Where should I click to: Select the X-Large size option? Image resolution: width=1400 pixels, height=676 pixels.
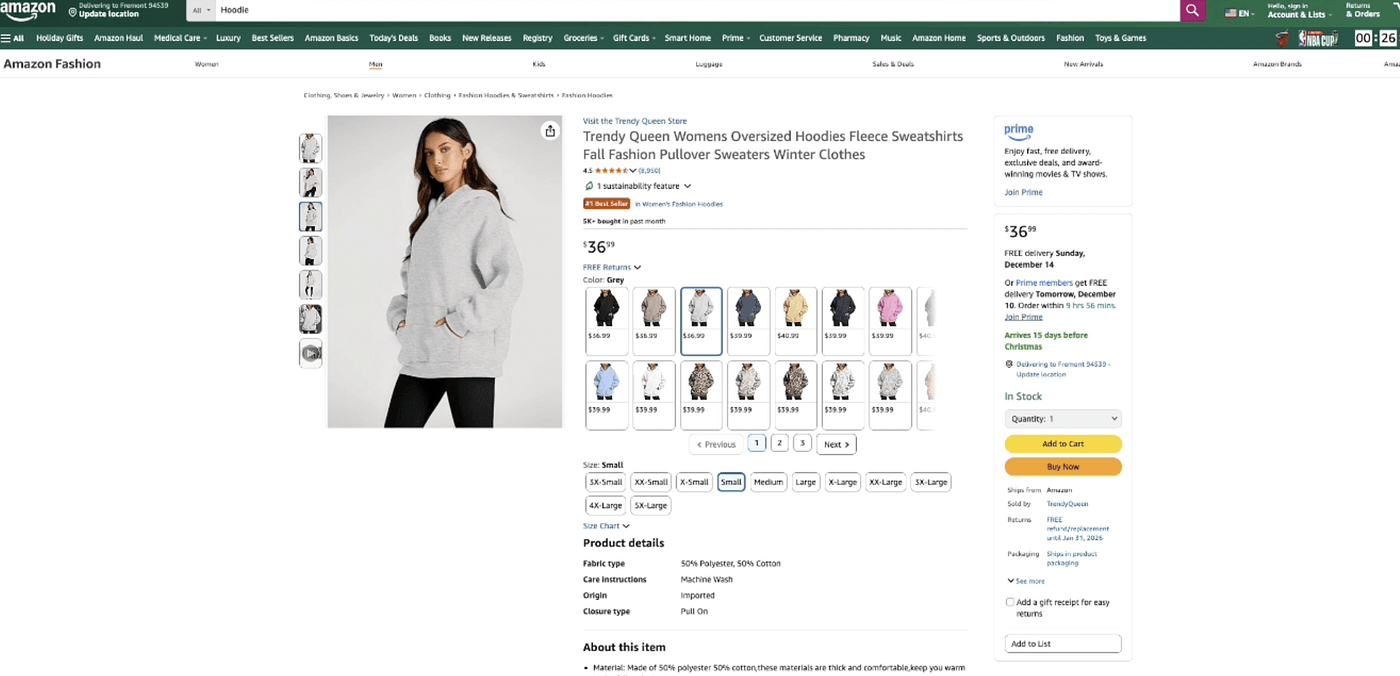point(842,482)
